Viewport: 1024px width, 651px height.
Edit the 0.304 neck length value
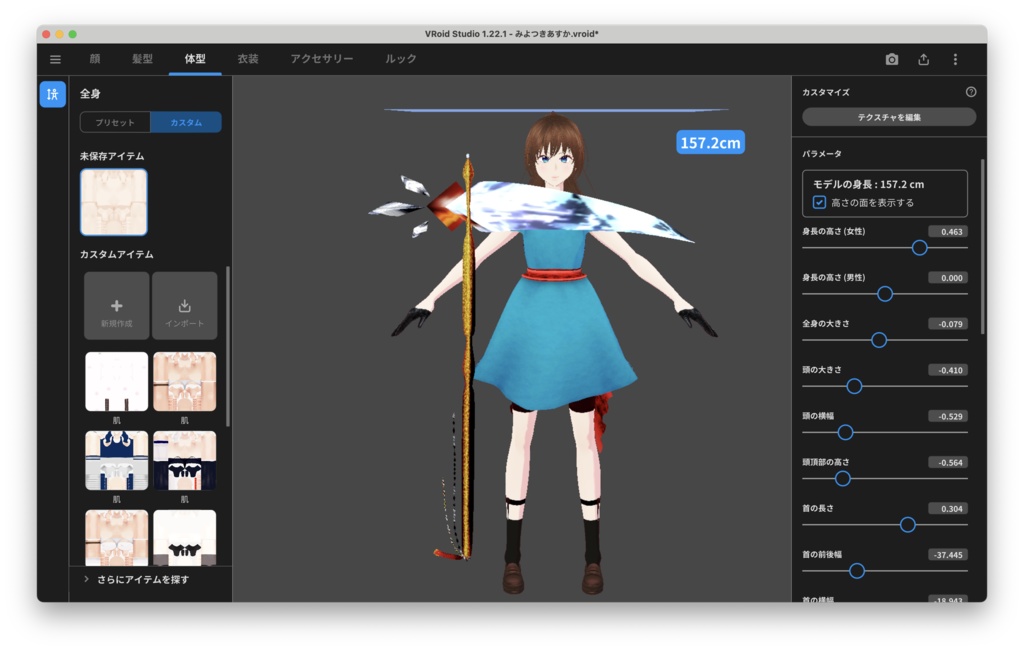(948, 509)
